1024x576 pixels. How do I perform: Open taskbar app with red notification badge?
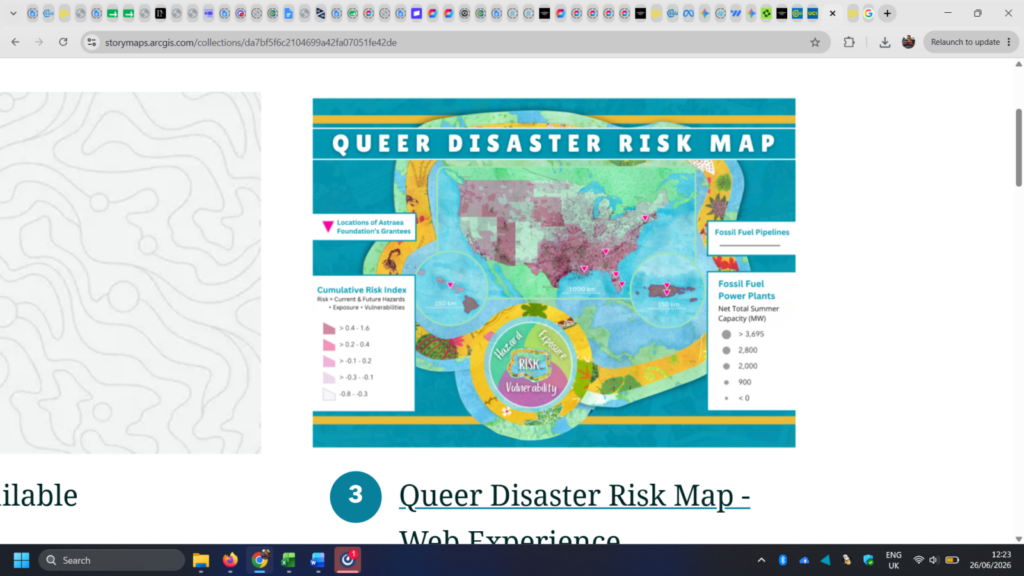pyautogui.click(x=347, y=560)
